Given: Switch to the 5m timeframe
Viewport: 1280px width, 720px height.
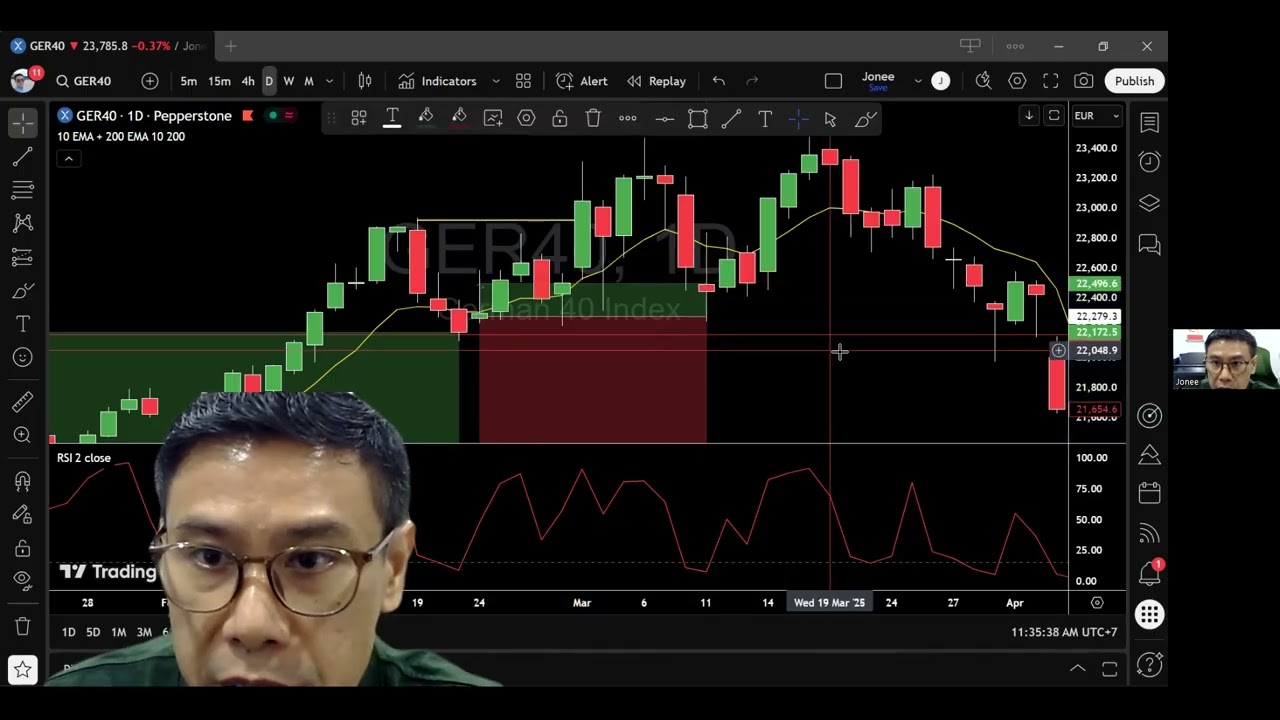Looking at the screenshot, I should click(188, 81).
